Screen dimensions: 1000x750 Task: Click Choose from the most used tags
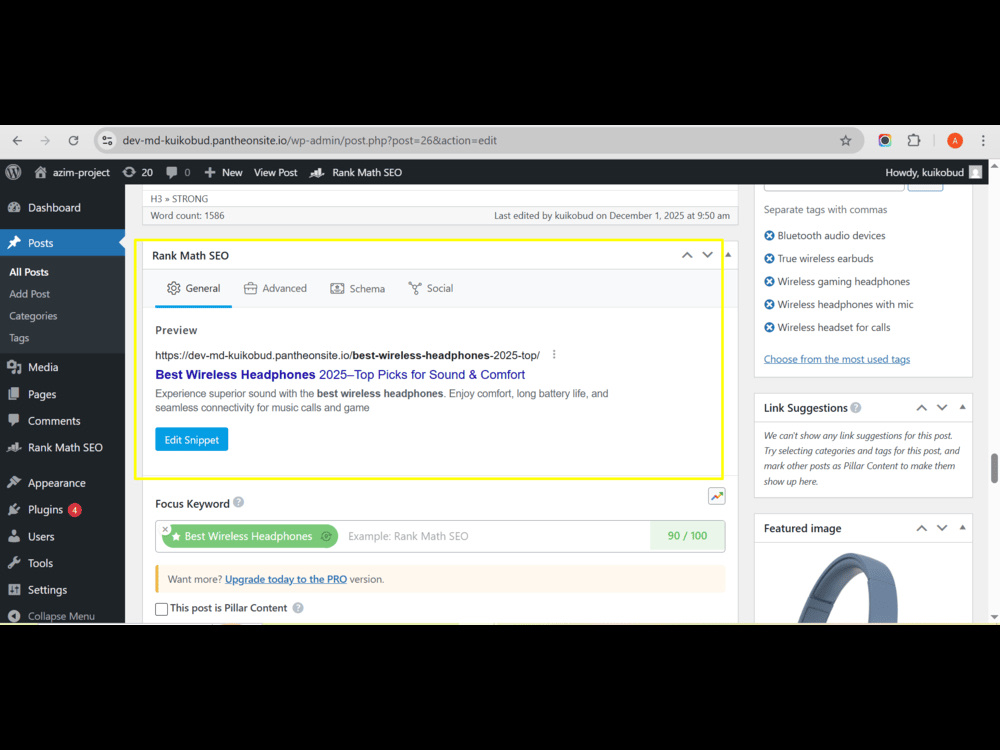click(837, 359)
